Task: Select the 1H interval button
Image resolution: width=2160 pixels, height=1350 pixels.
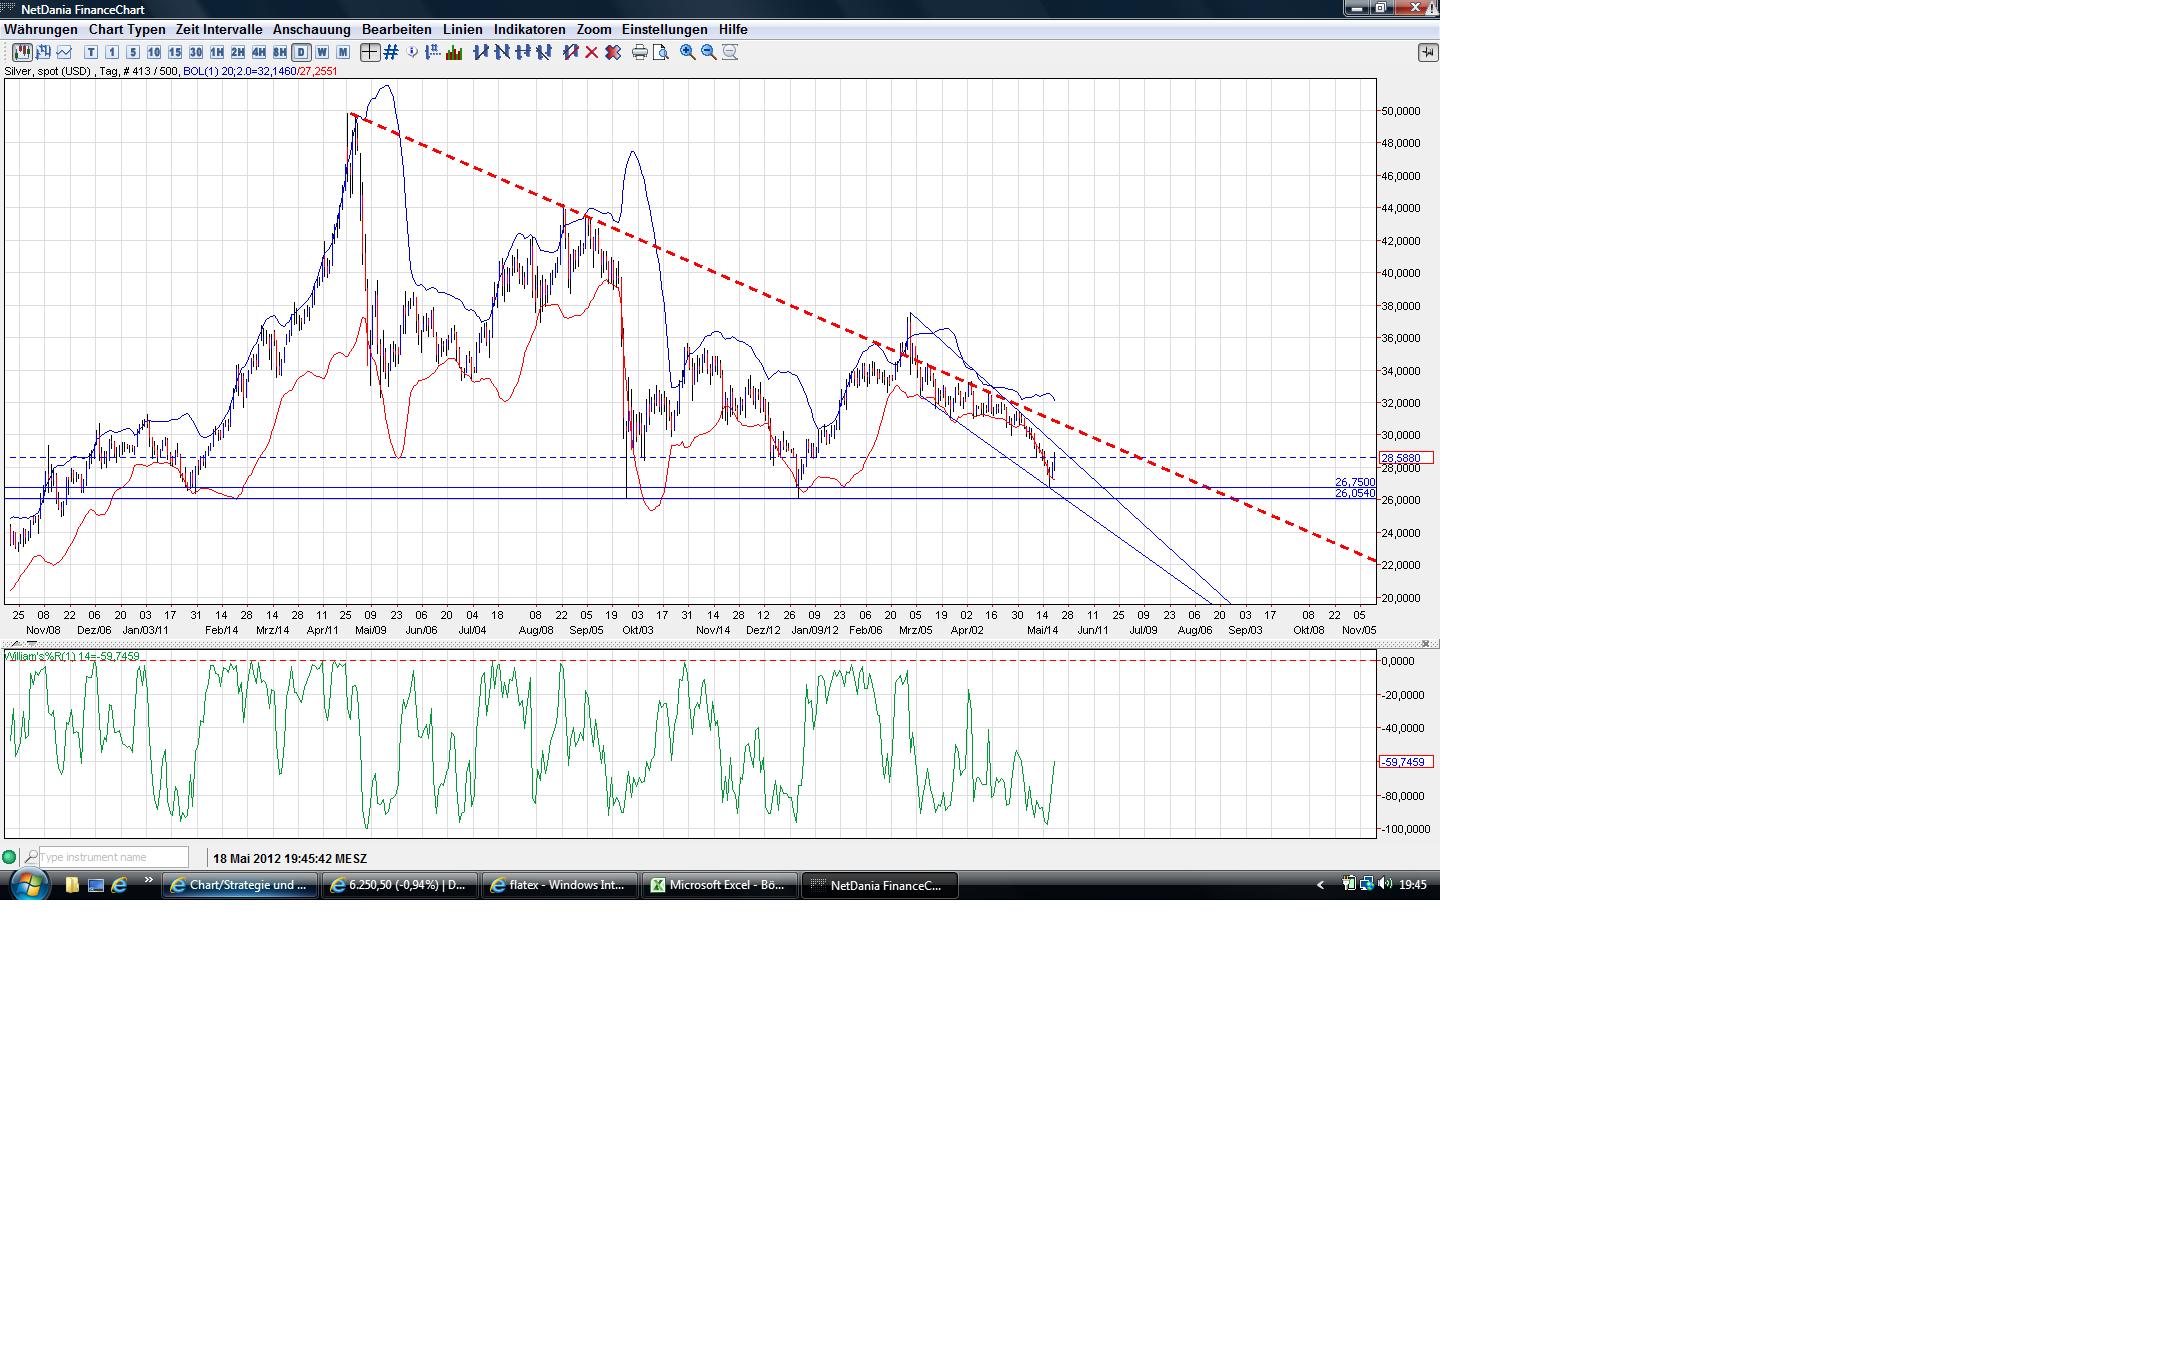Action: (217, 52)
